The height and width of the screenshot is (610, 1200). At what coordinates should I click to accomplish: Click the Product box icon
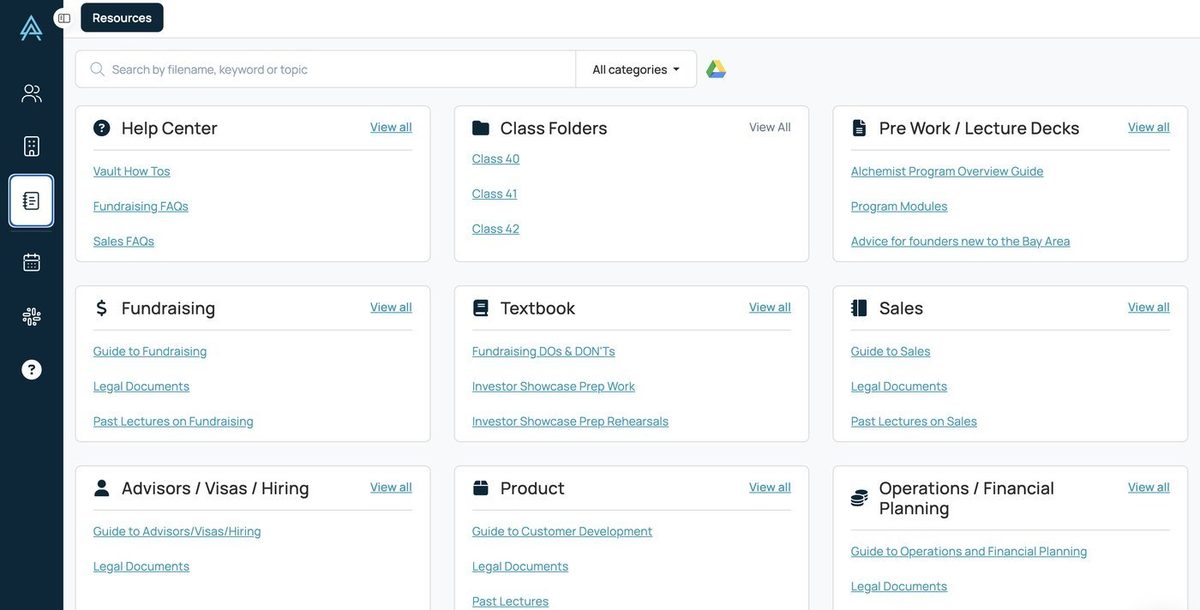481,488
